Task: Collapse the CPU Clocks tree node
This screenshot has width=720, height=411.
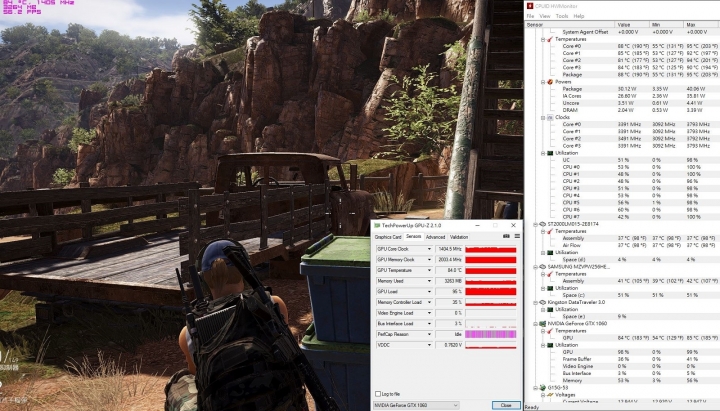Action: click(x=543, y=118)
